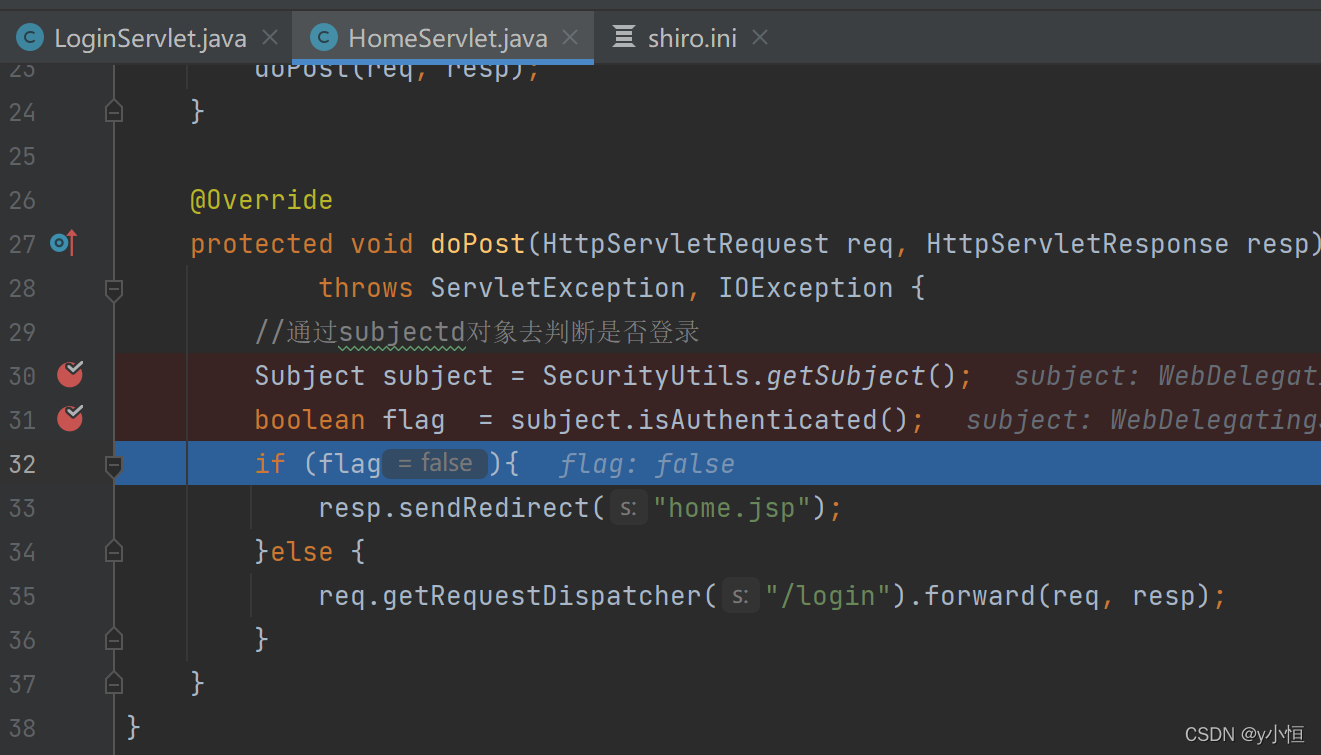Viewport: 1321px width, 755px height.
Task: Click the 's:' parameter hint before "home.jsp"
Action: (628, 508)
